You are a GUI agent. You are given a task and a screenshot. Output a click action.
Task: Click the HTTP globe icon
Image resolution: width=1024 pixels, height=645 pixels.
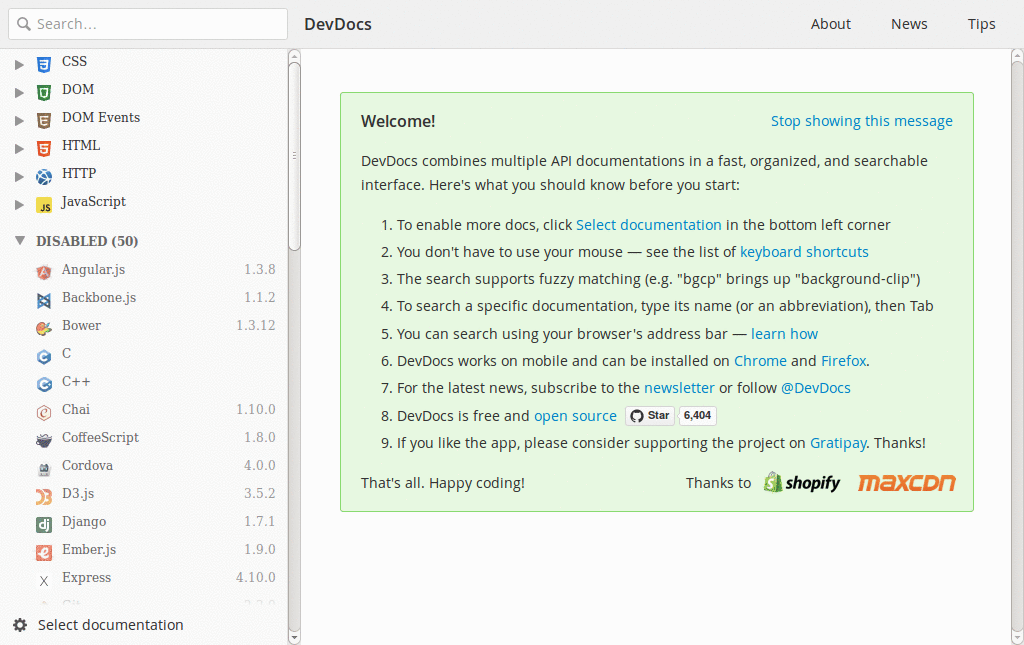coord(44,177)
